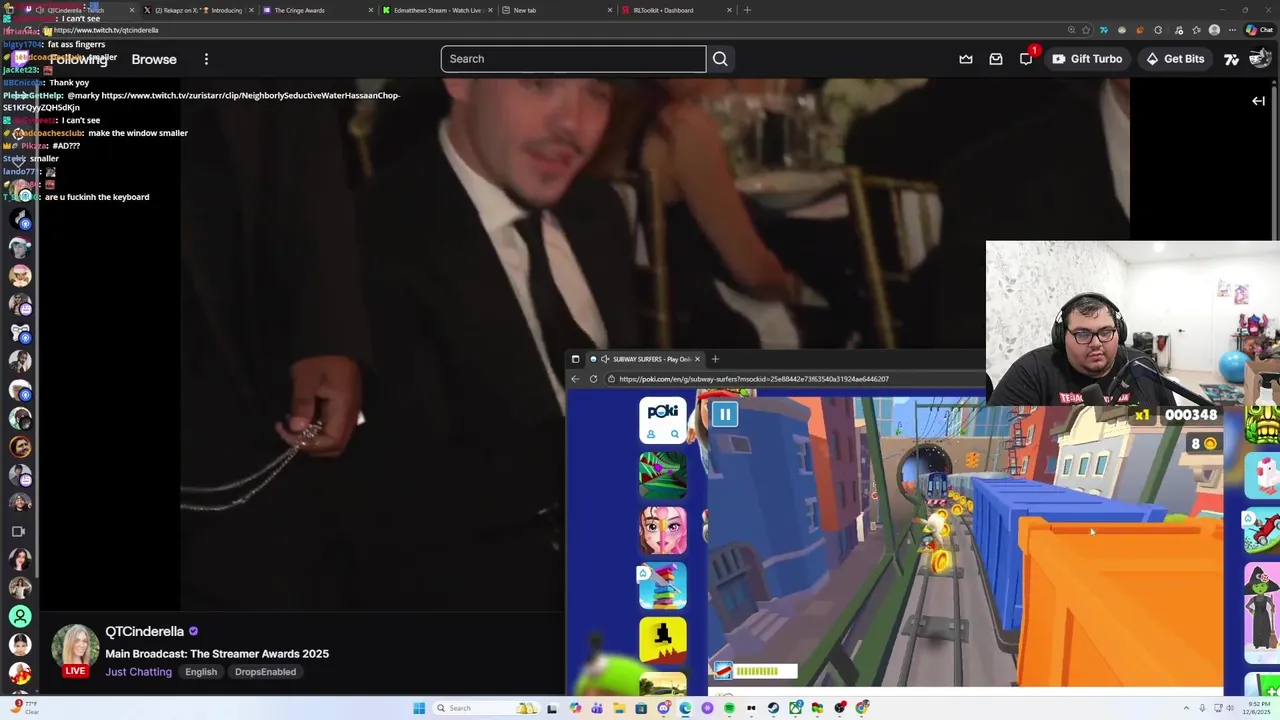Open the Windows Start menu
Image resolution: width=1280 pixels, height=720 pixels.
pyautogui.click(x=419, y=708)
